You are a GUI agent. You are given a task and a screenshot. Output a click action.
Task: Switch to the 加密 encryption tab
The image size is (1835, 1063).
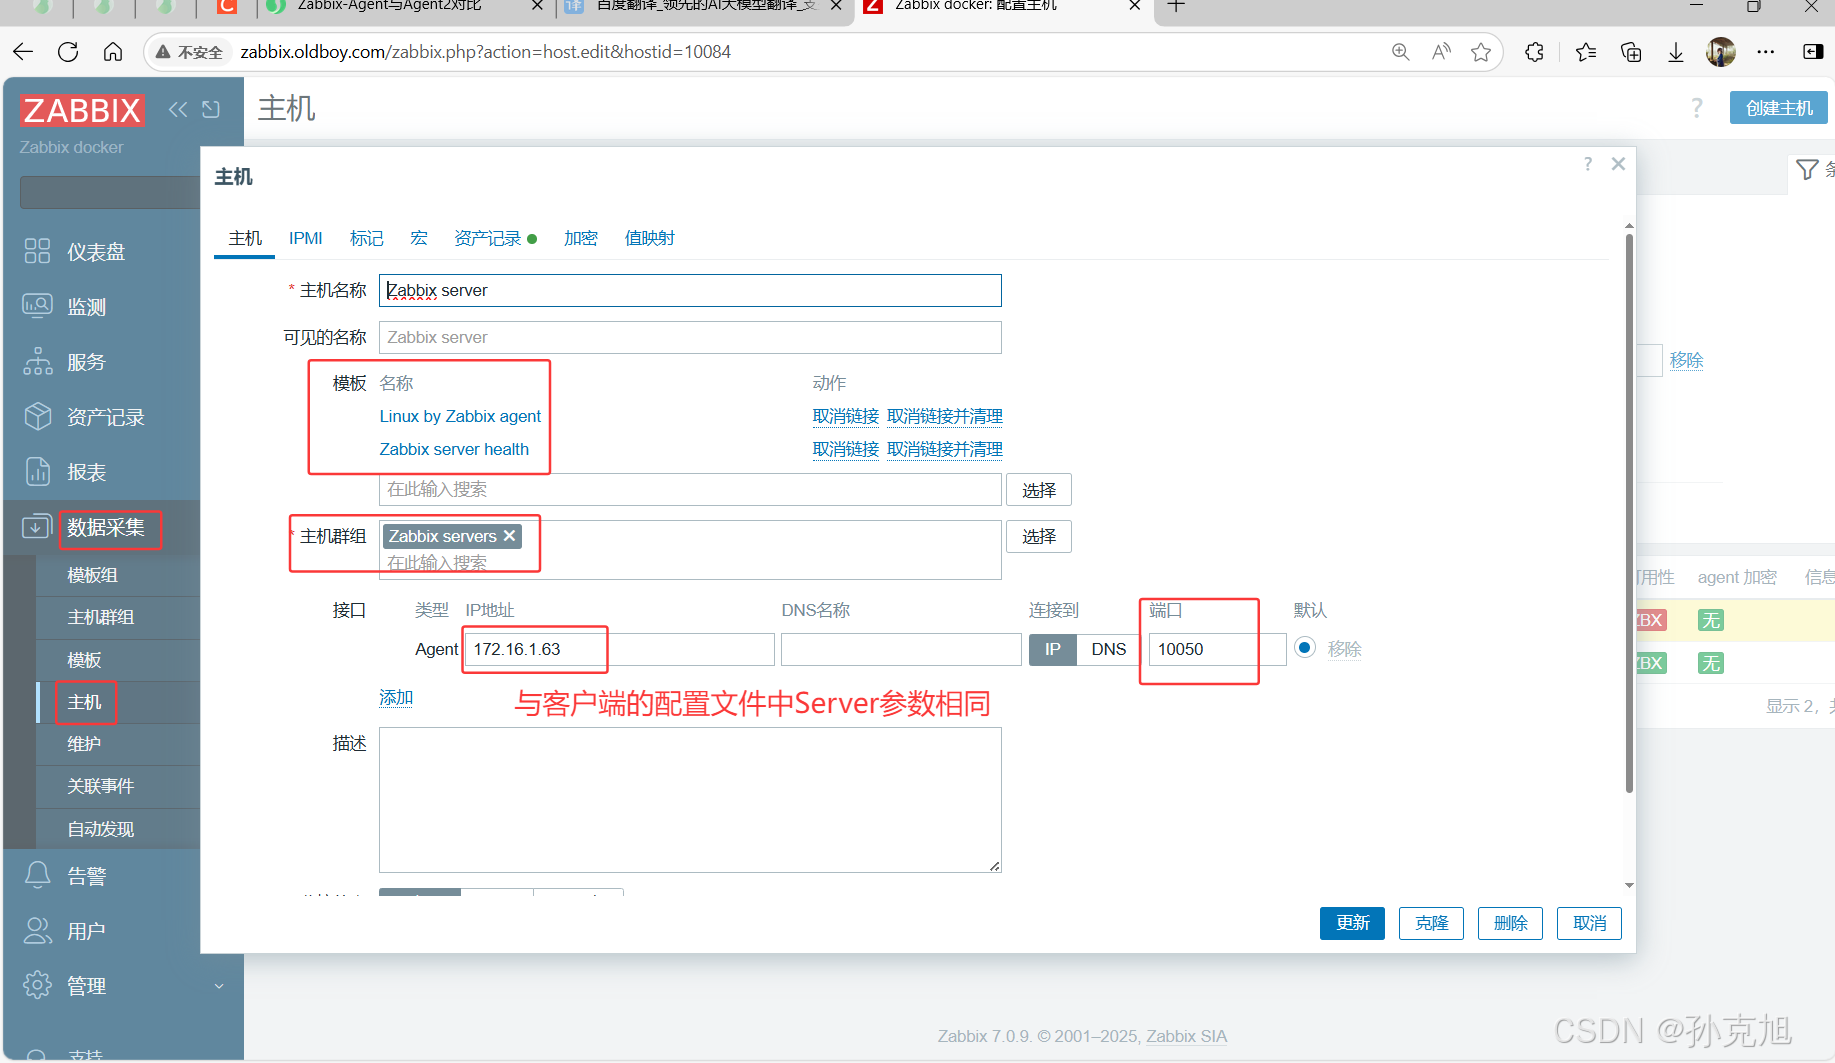(x=581, y=238)
